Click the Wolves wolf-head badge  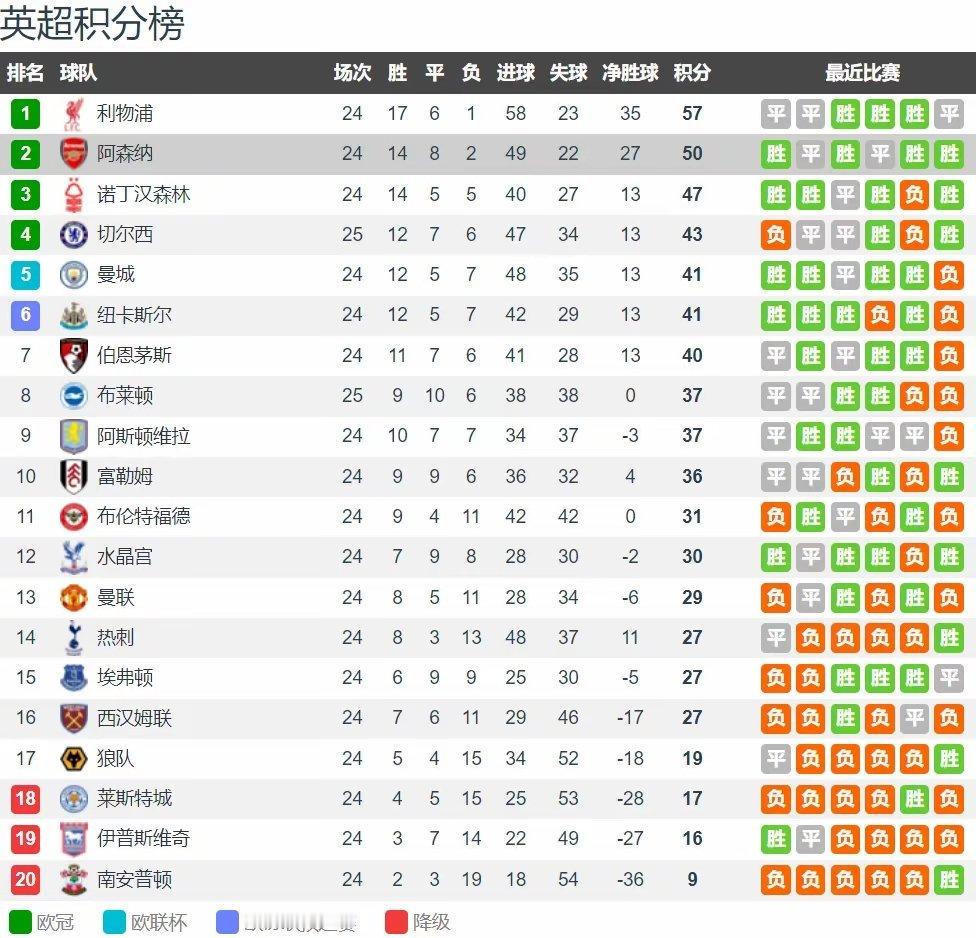click(73, 759)
